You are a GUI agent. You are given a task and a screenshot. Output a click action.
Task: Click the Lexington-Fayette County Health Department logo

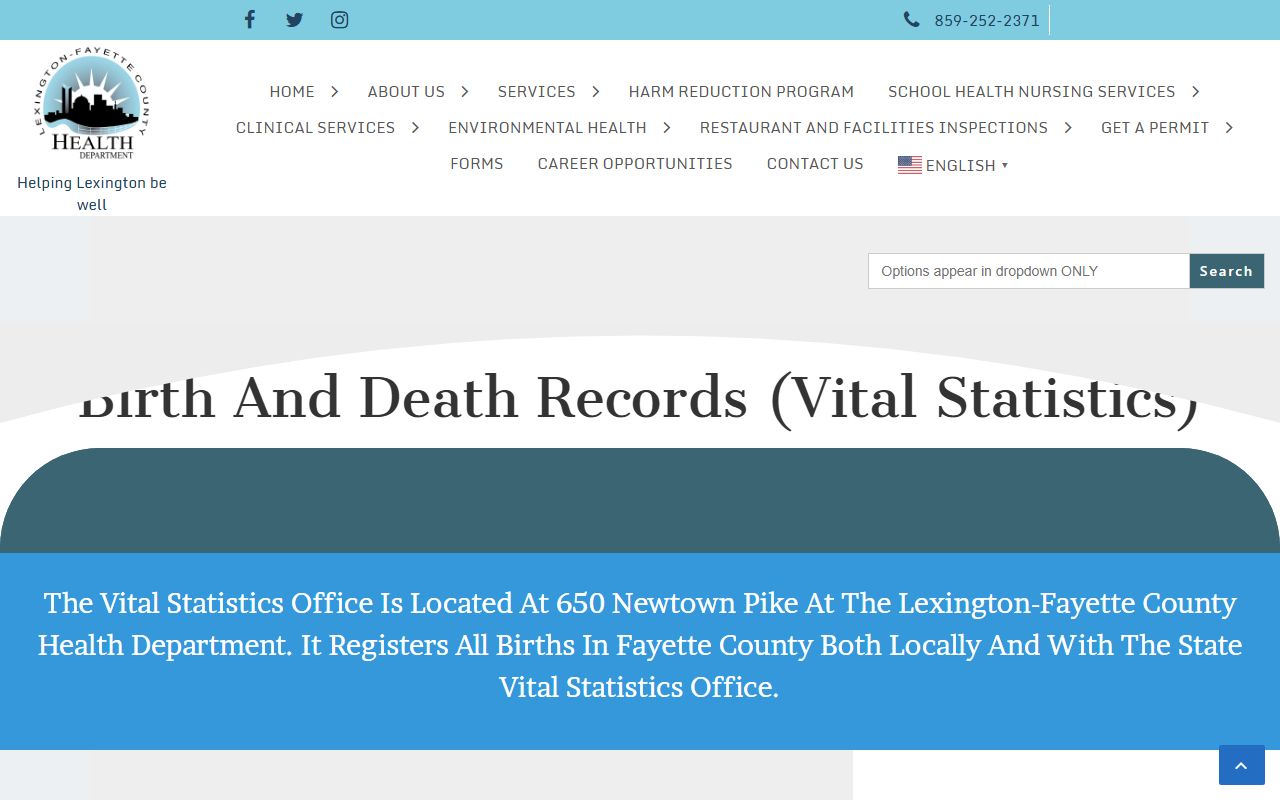pyautogui.click(x=92, y=103)
